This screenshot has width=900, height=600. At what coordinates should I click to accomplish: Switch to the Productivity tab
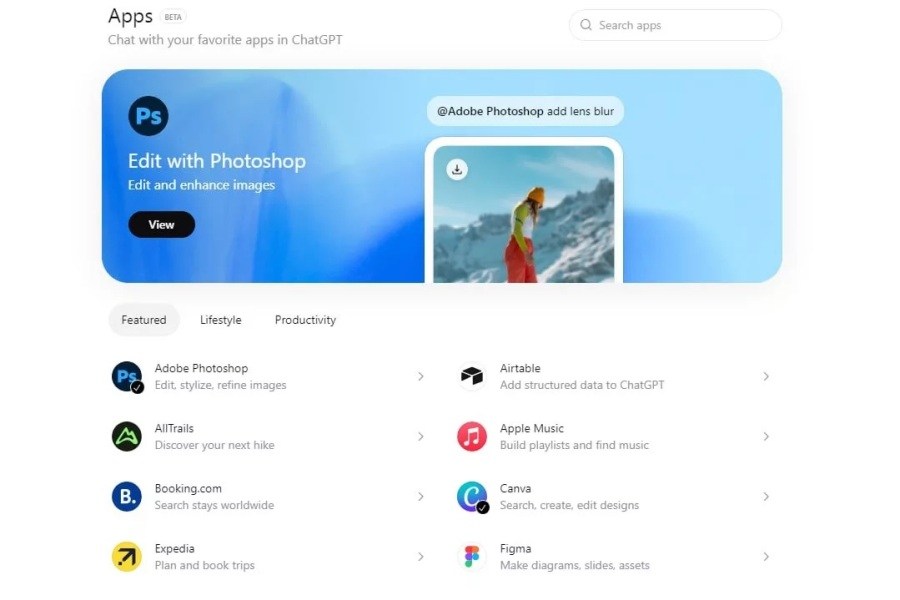tap(305, 320)
